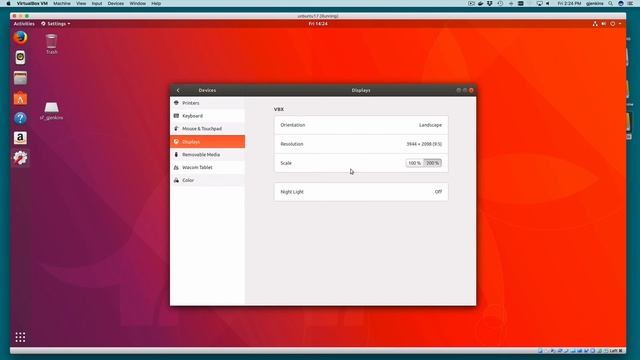Open the Night Light settings row
640x360 pixels.
coord(361,192)
